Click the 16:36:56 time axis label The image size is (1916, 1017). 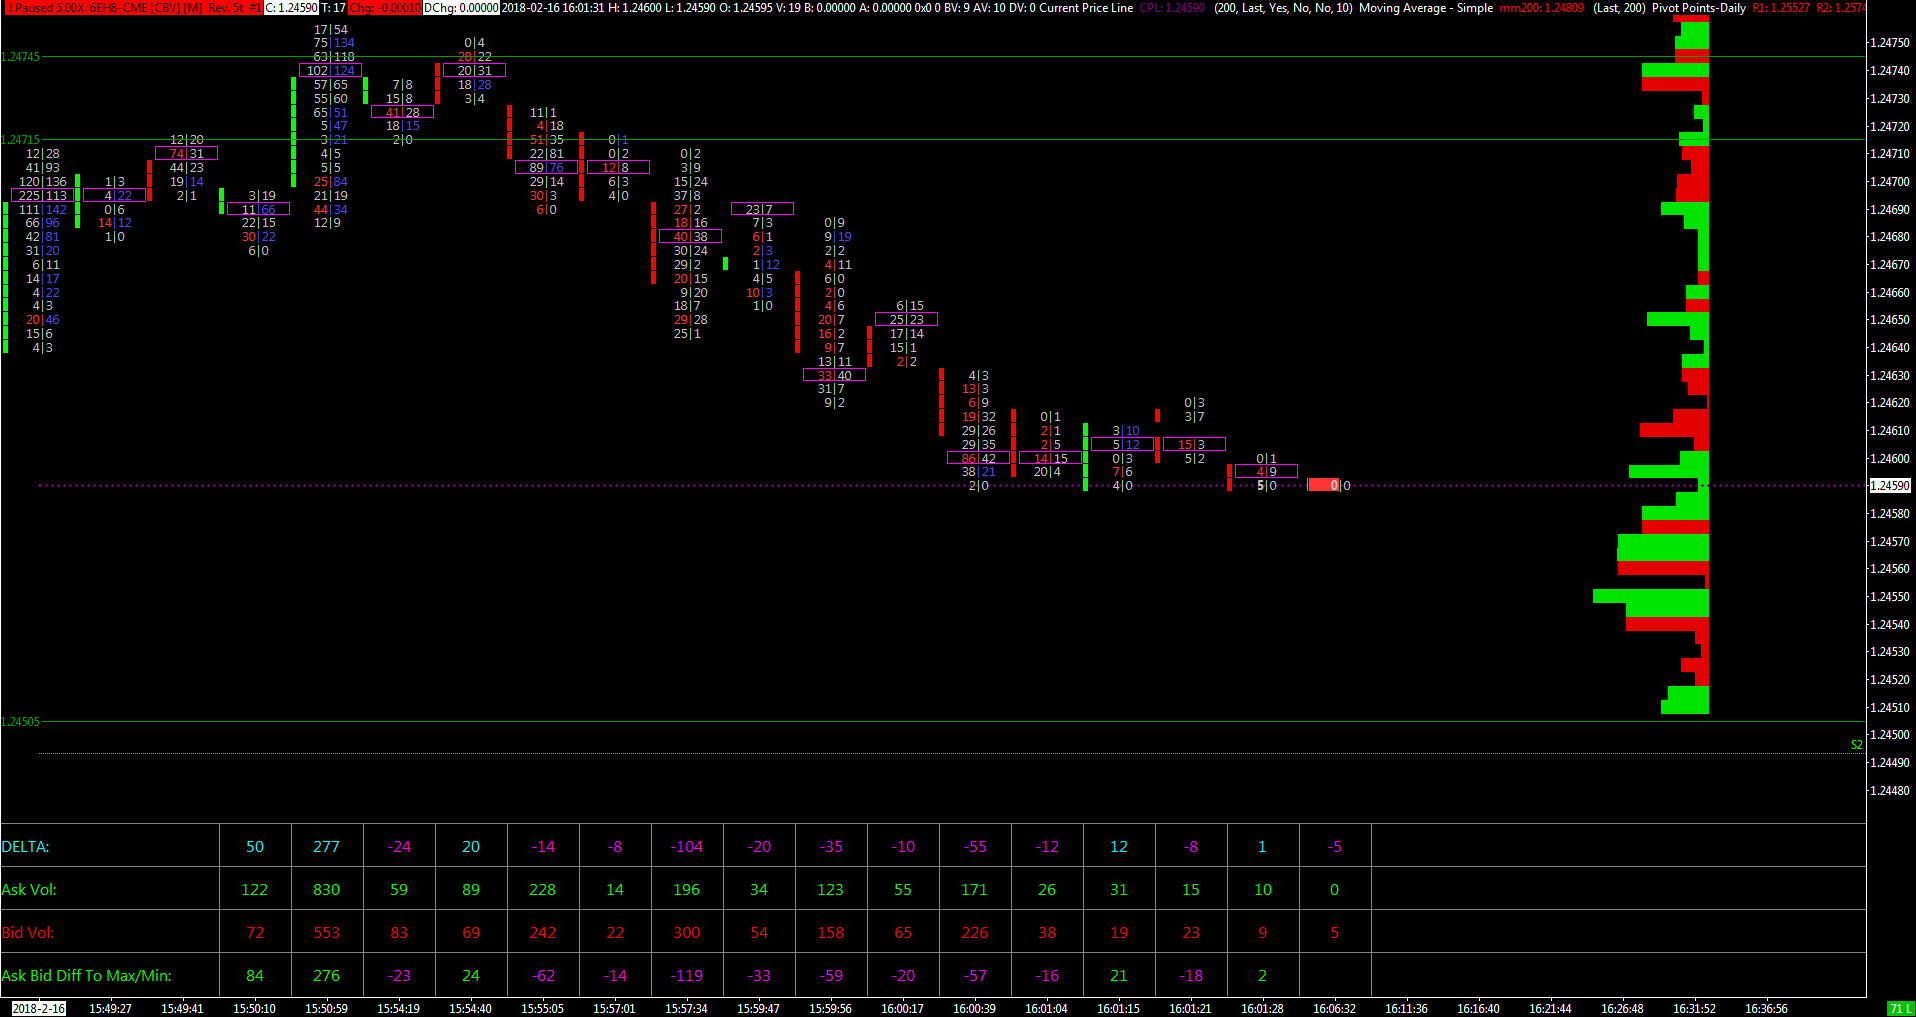(x=1767, y=1009)
